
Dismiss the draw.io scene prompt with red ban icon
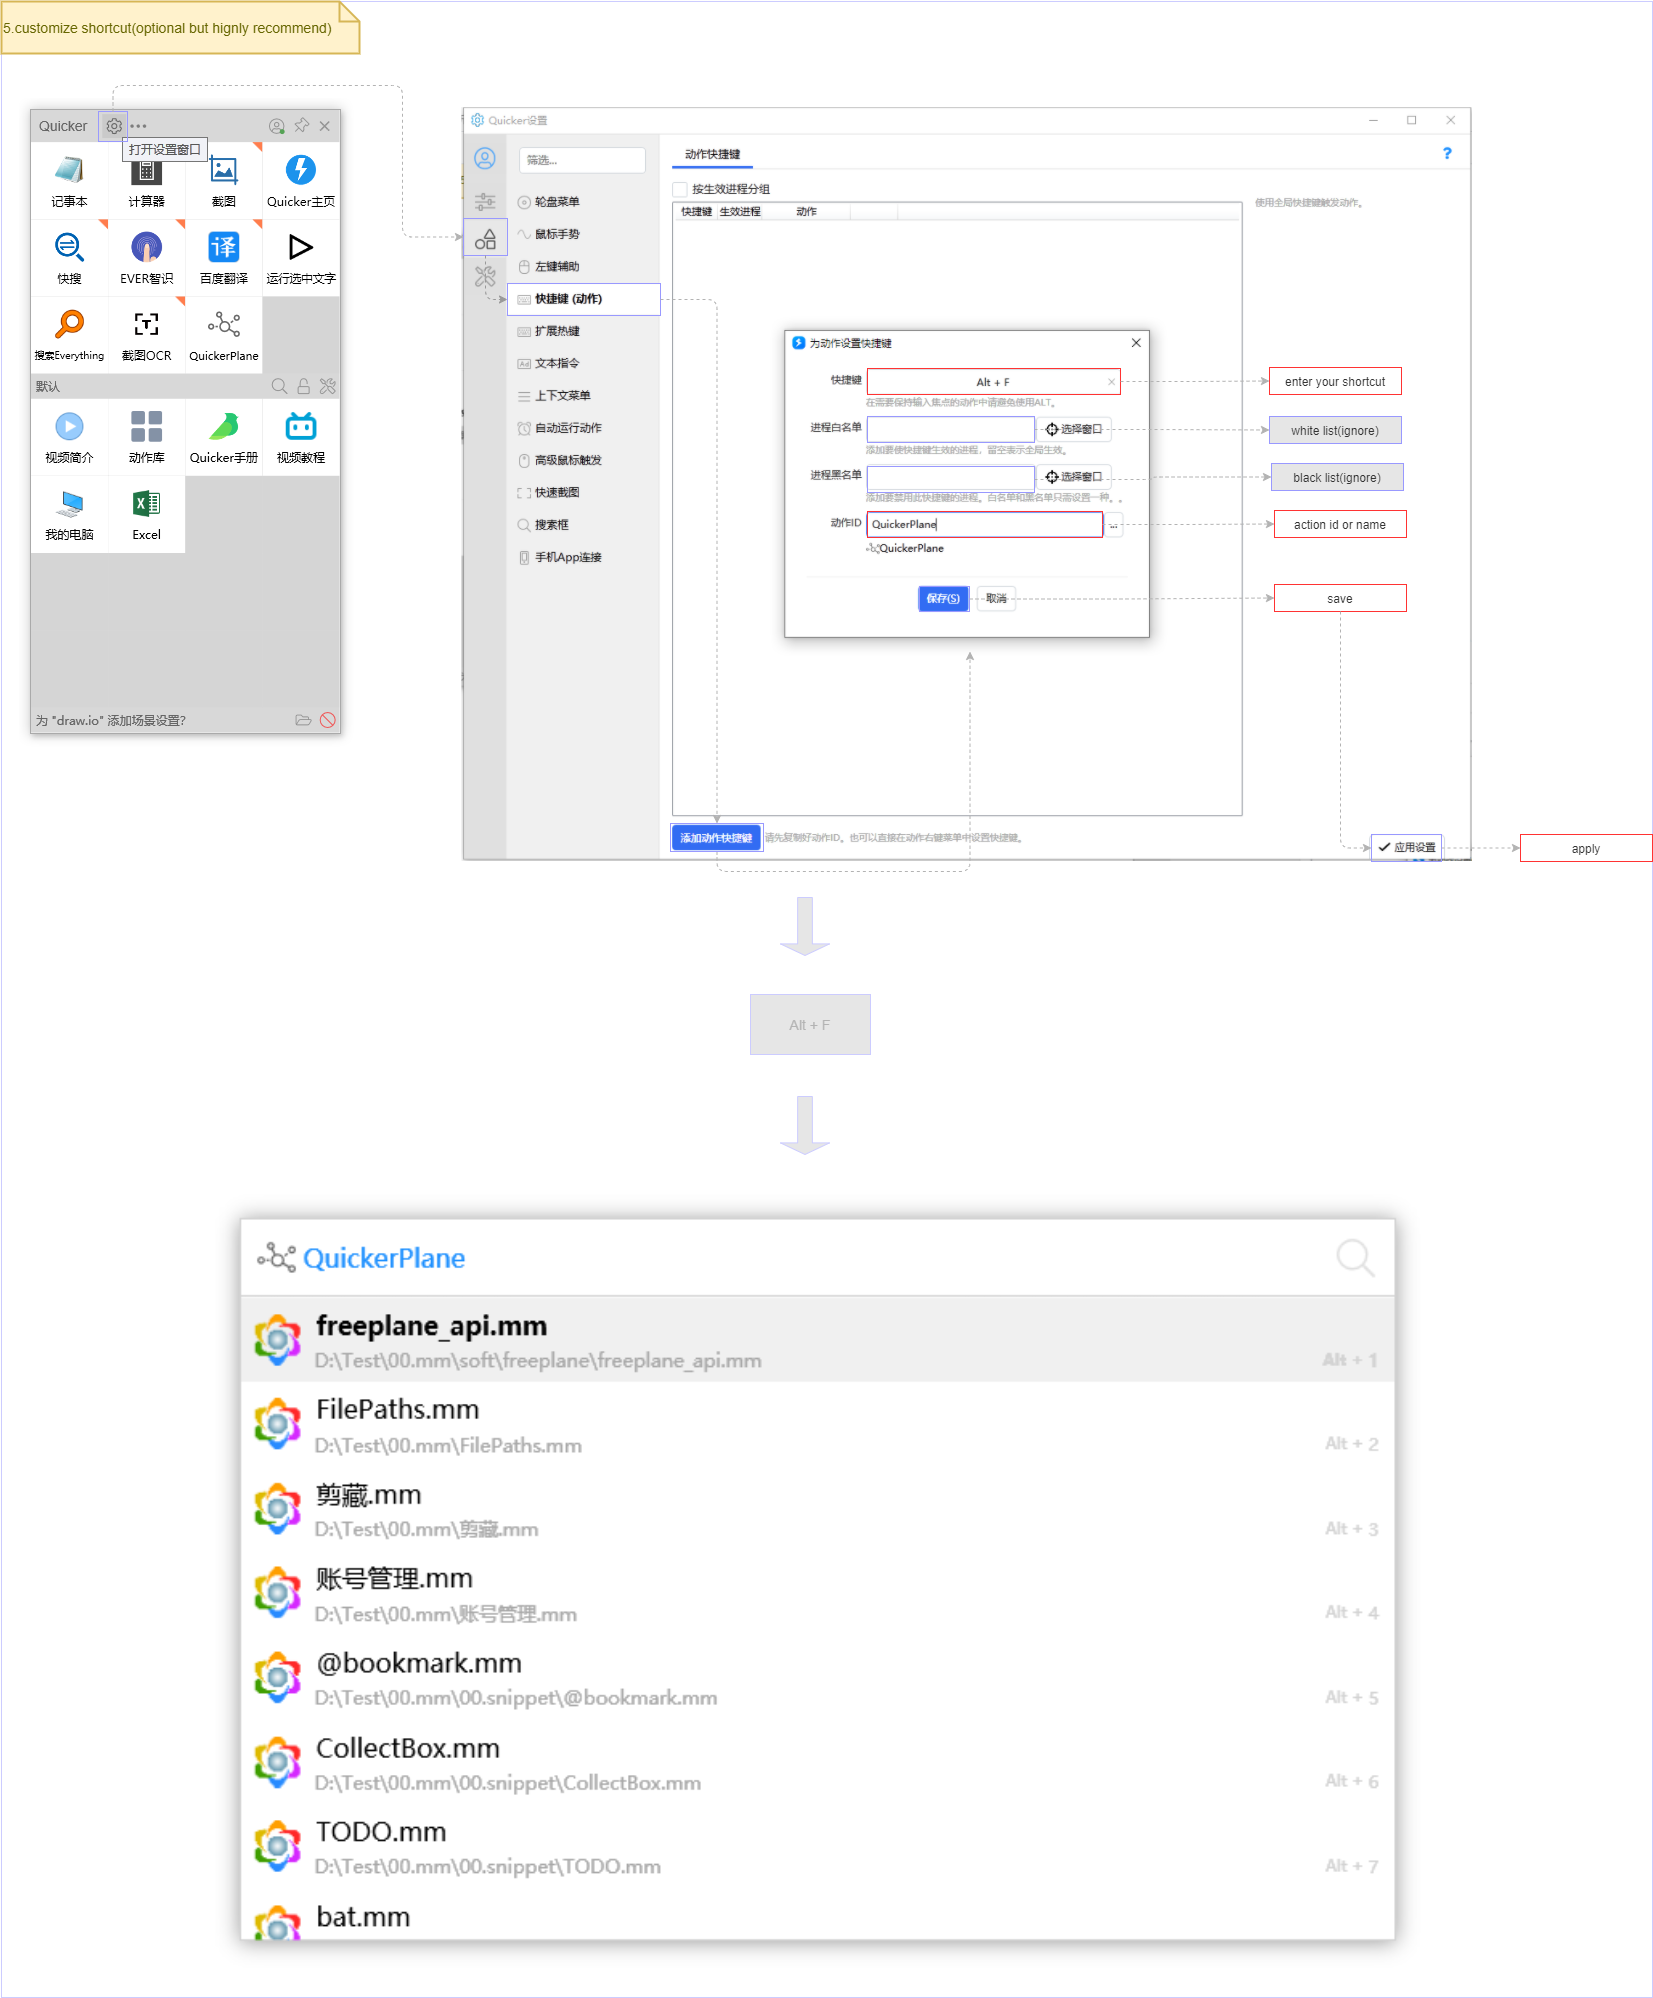coord(327,720)
